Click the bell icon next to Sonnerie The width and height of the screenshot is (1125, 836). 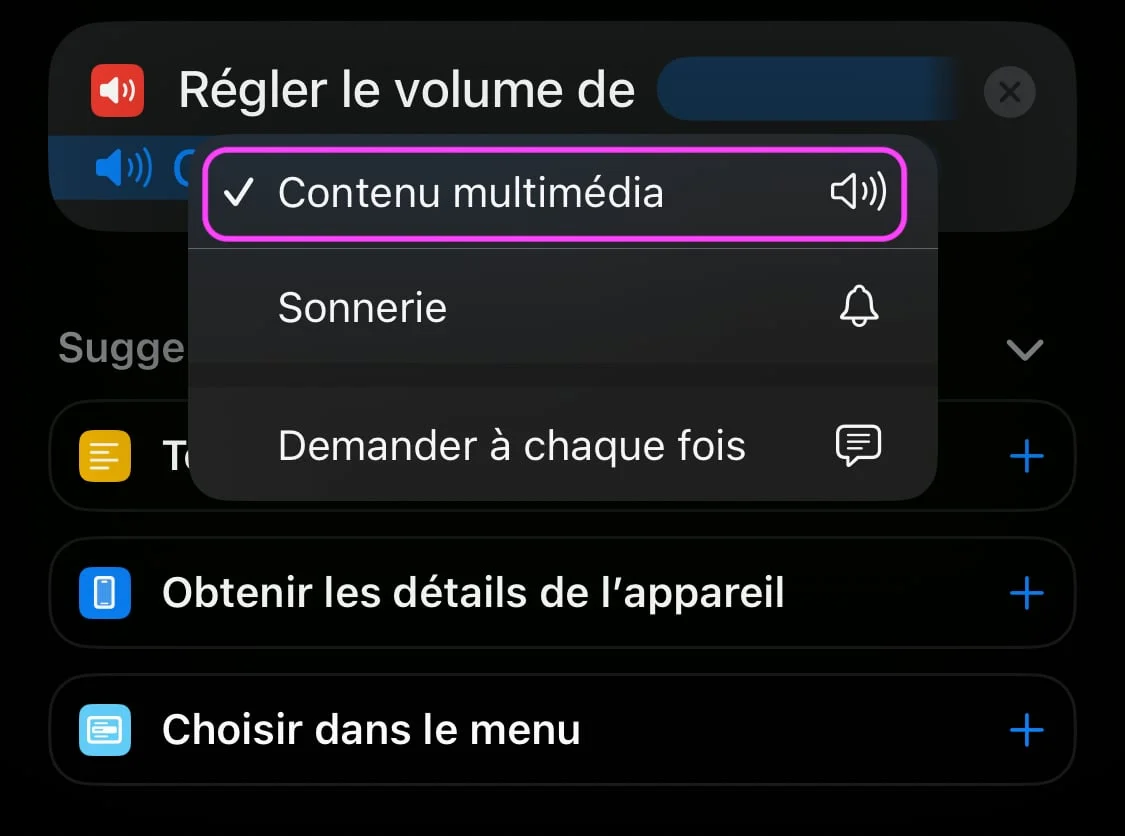[859, 306]
